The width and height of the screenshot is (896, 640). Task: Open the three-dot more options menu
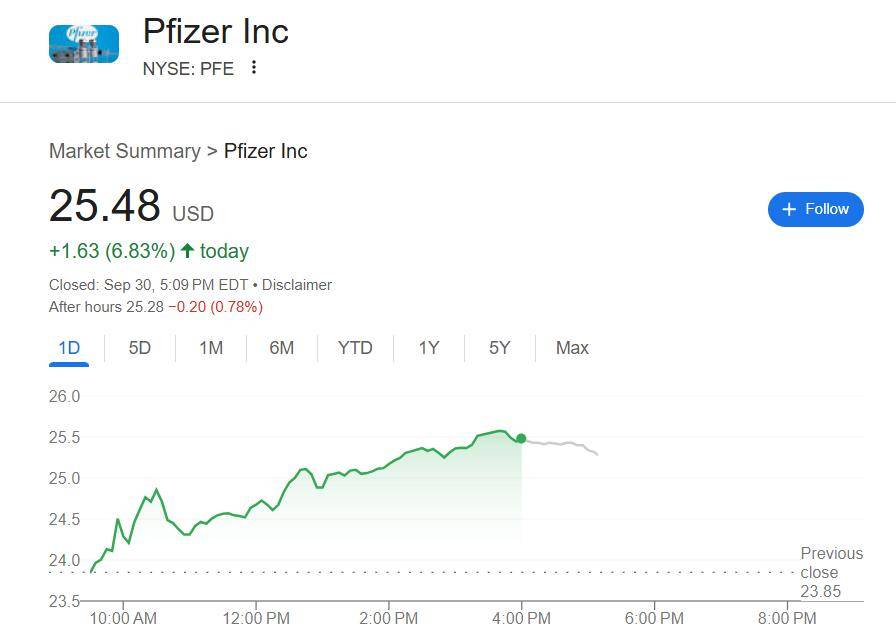(254, 67)
